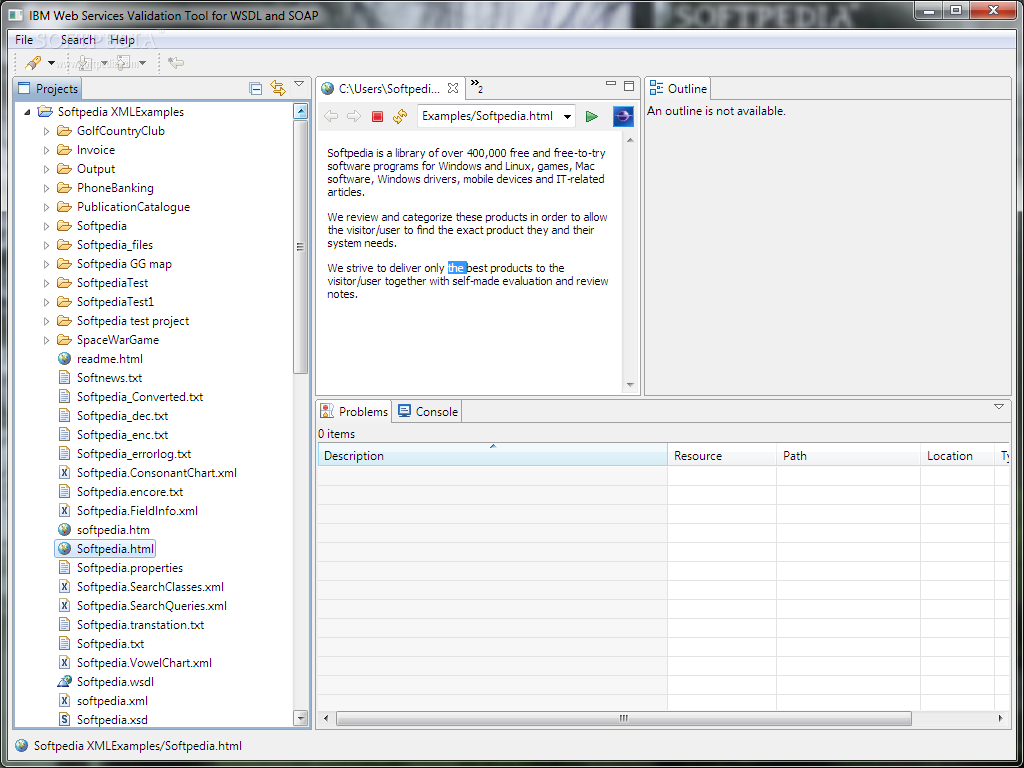Viewport: 1024px width, 768px height.
Task: Click the globe icon beside readme.html
Action: [x=64, y=359]
